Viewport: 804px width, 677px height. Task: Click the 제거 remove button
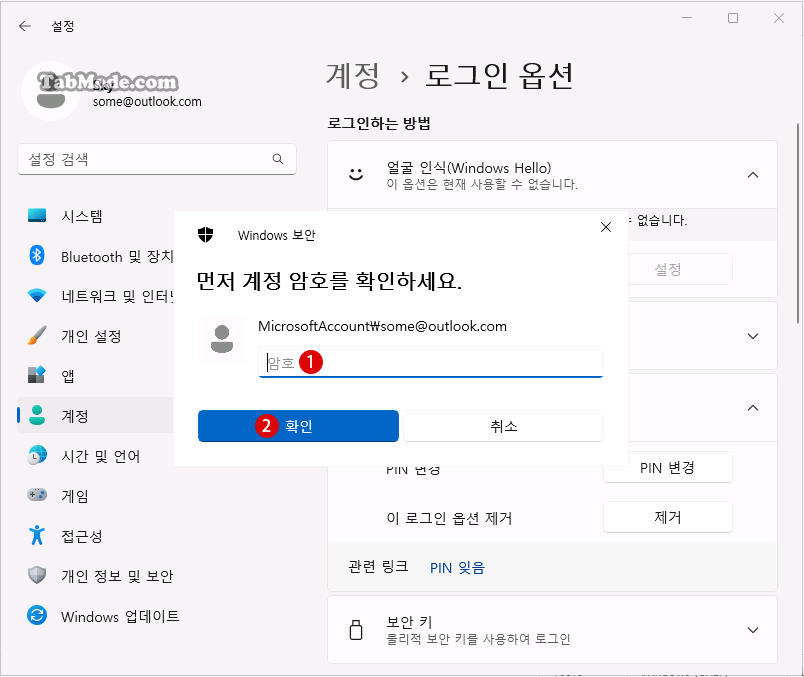(x=668, y=517)
